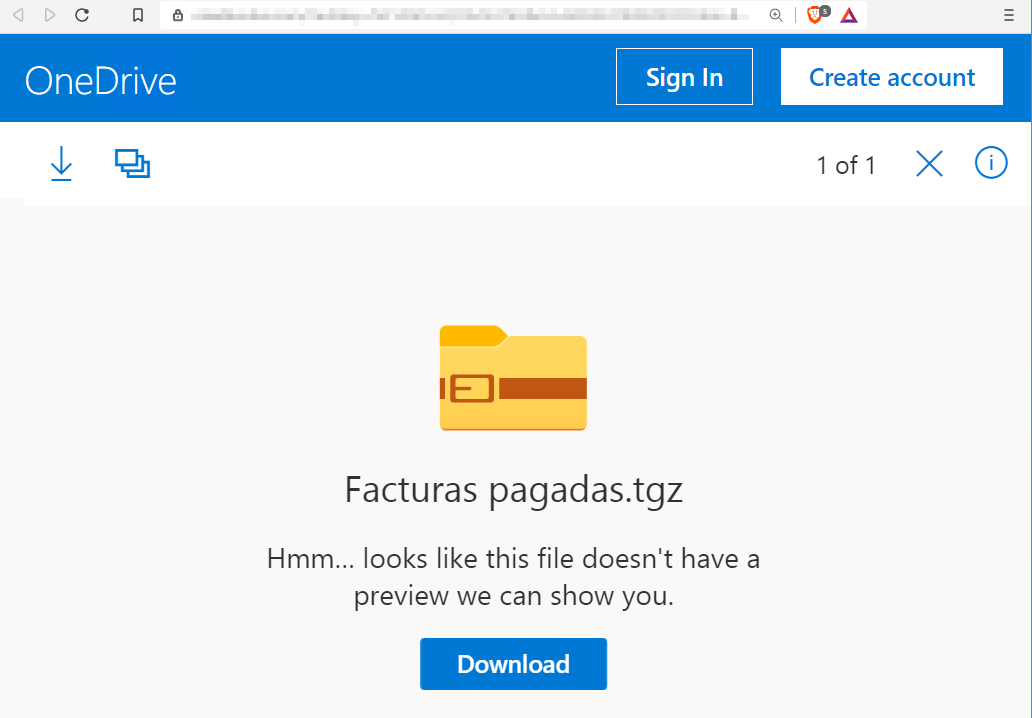The height and width of the screenshot is (718, 1032).
Task: Open the browser hamburger menu
Action: click(x=1008, y=15)
